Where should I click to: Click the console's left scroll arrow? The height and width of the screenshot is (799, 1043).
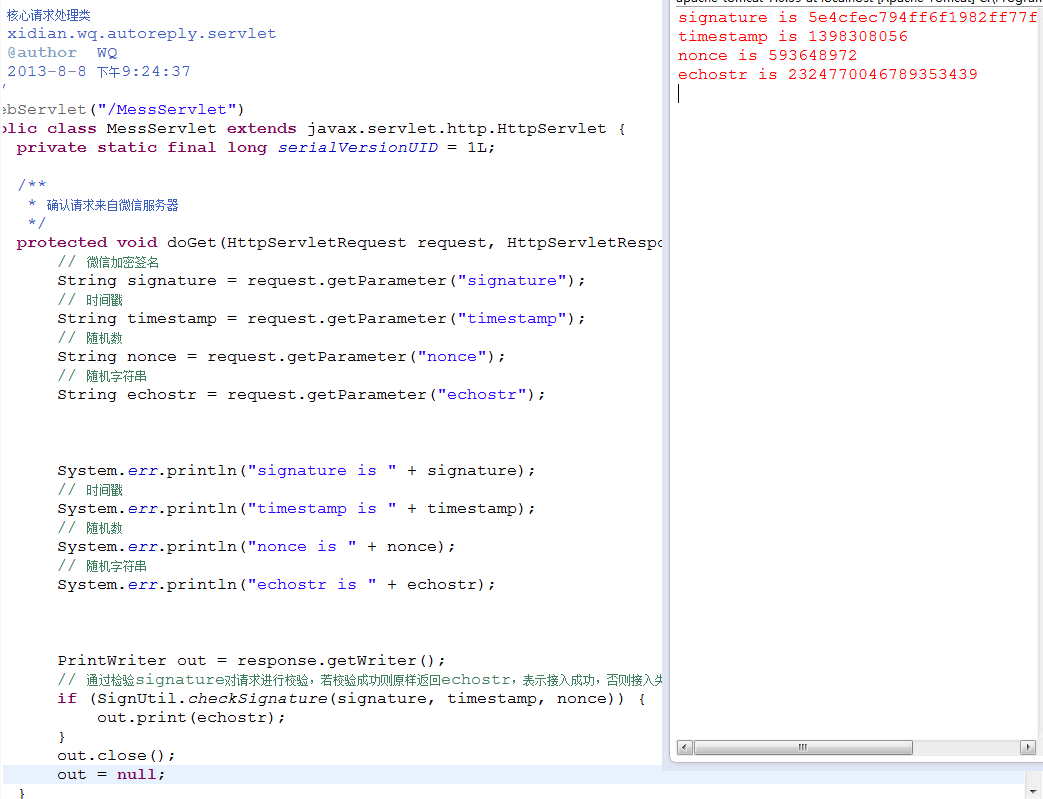click(684, 747)
